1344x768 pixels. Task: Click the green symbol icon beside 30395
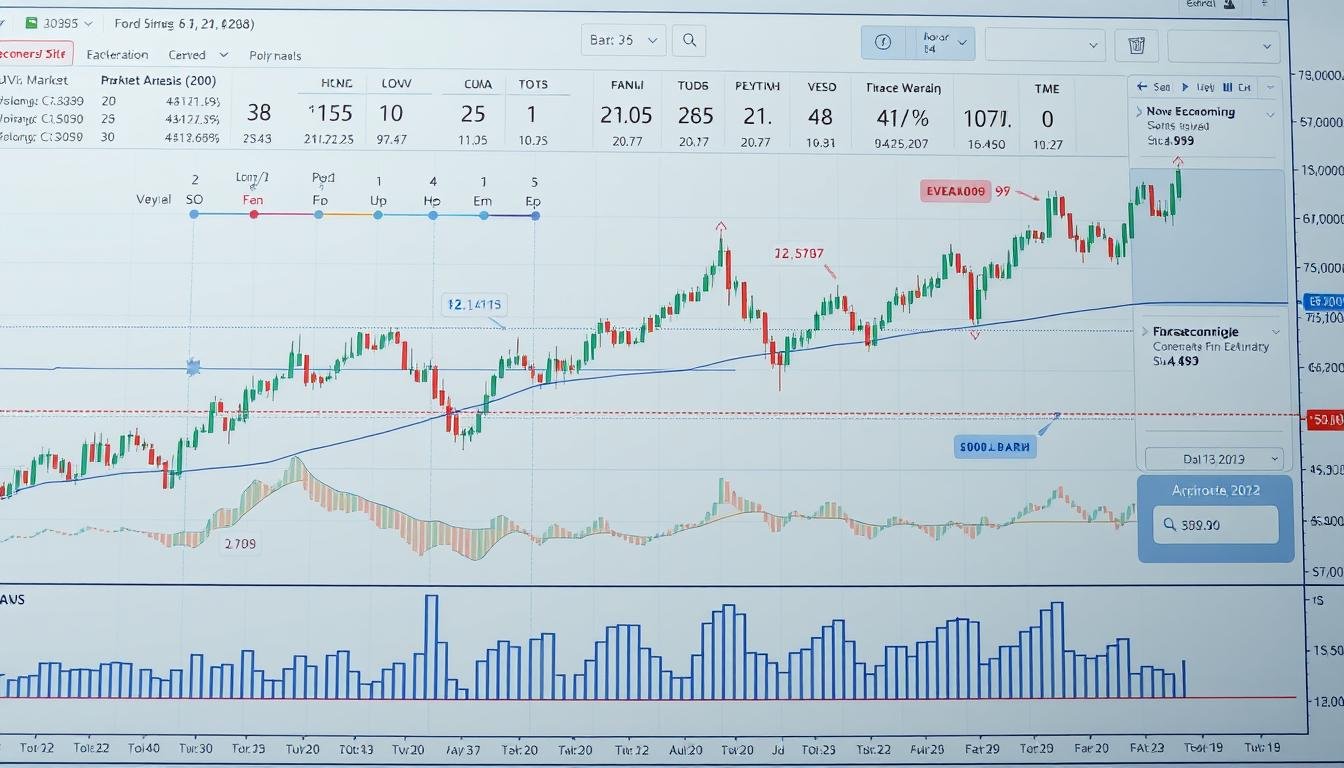click(31, 22)
